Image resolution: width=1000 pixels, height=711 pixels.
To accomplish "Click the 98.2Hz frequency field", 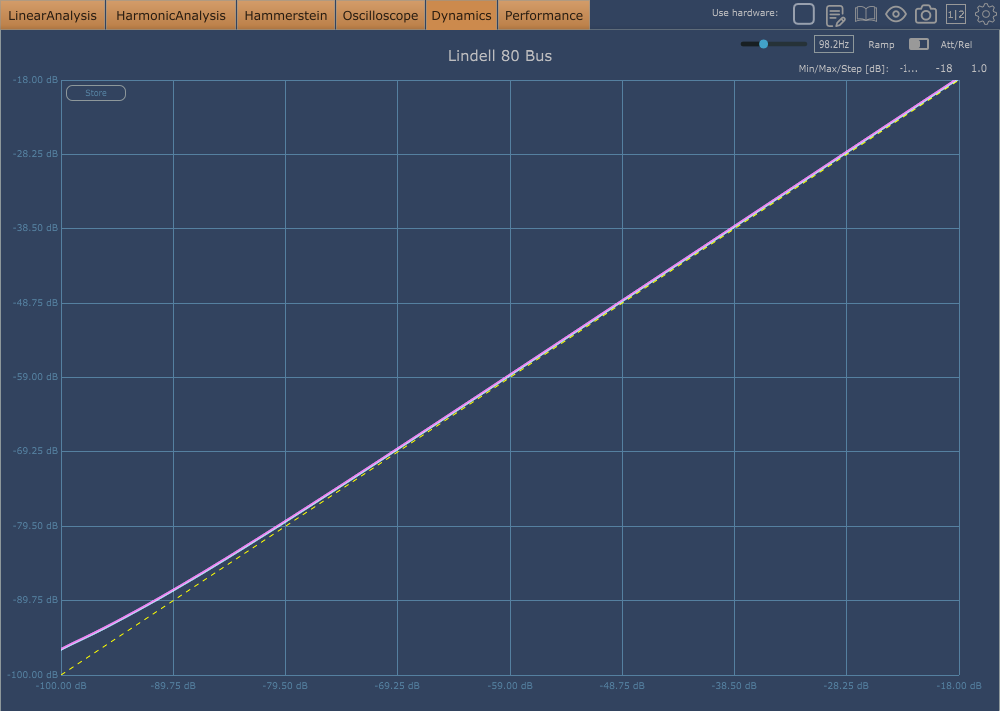I will tap(834, 44).
